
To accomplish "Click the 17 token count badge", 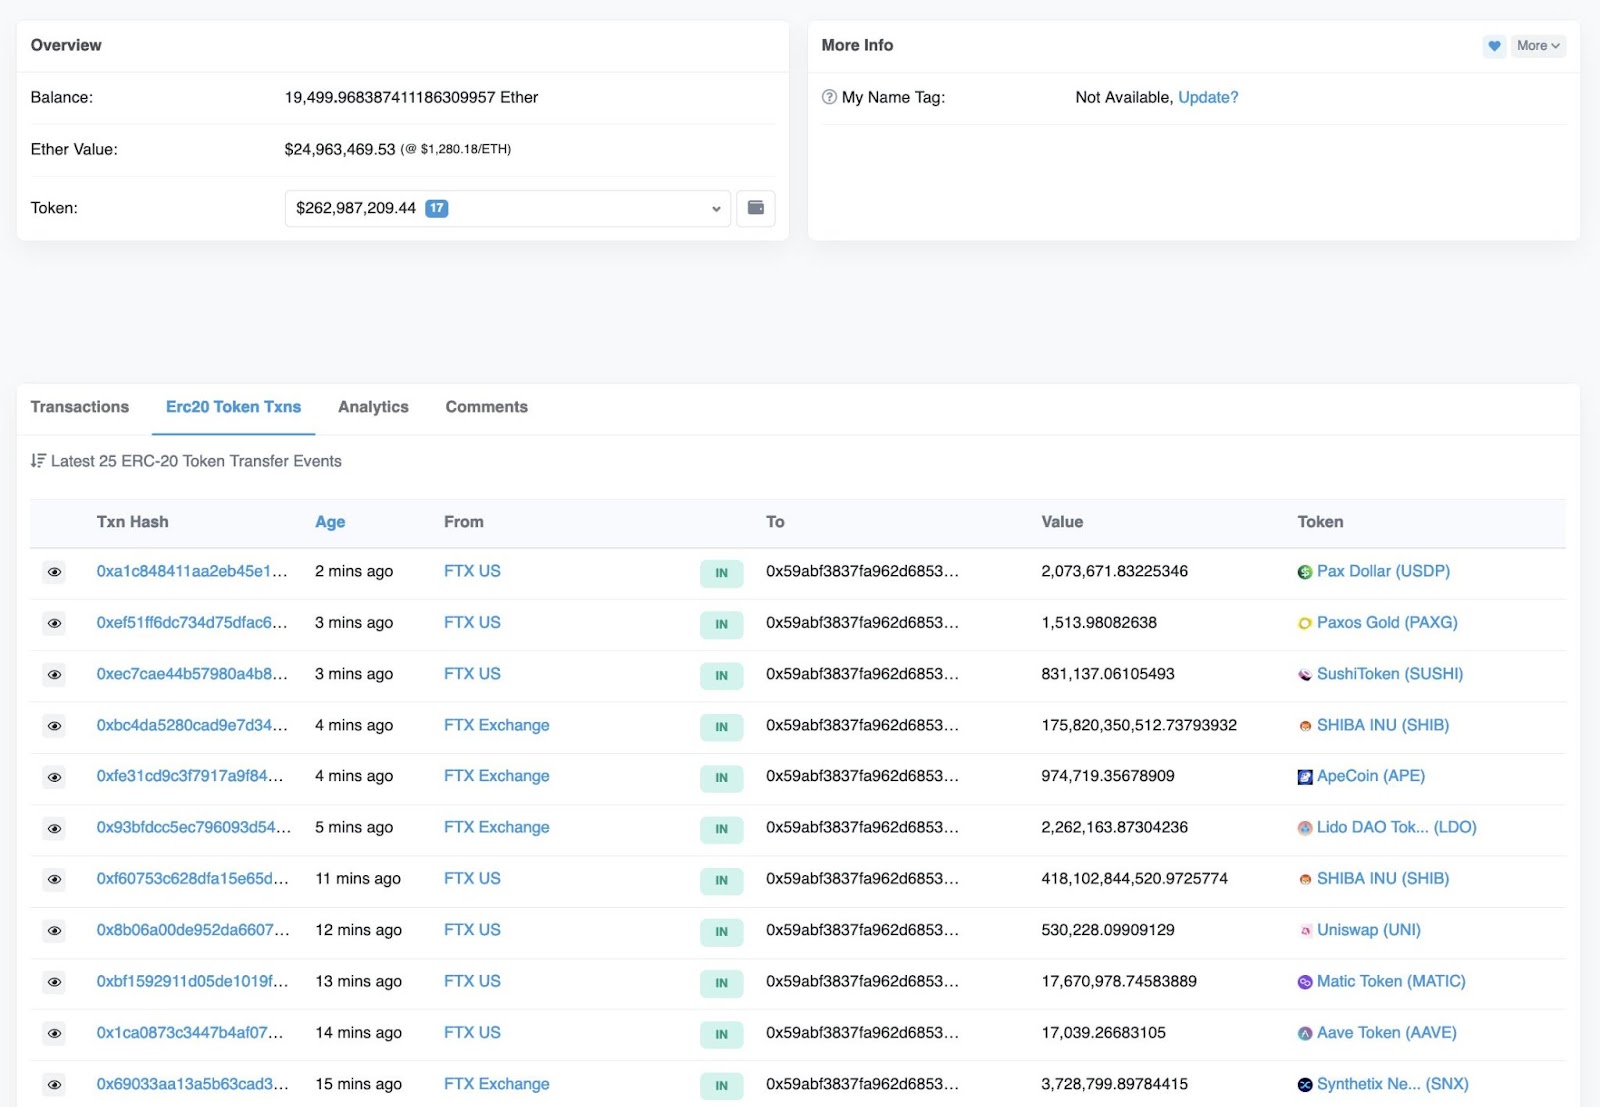I will tap(437, 208).
